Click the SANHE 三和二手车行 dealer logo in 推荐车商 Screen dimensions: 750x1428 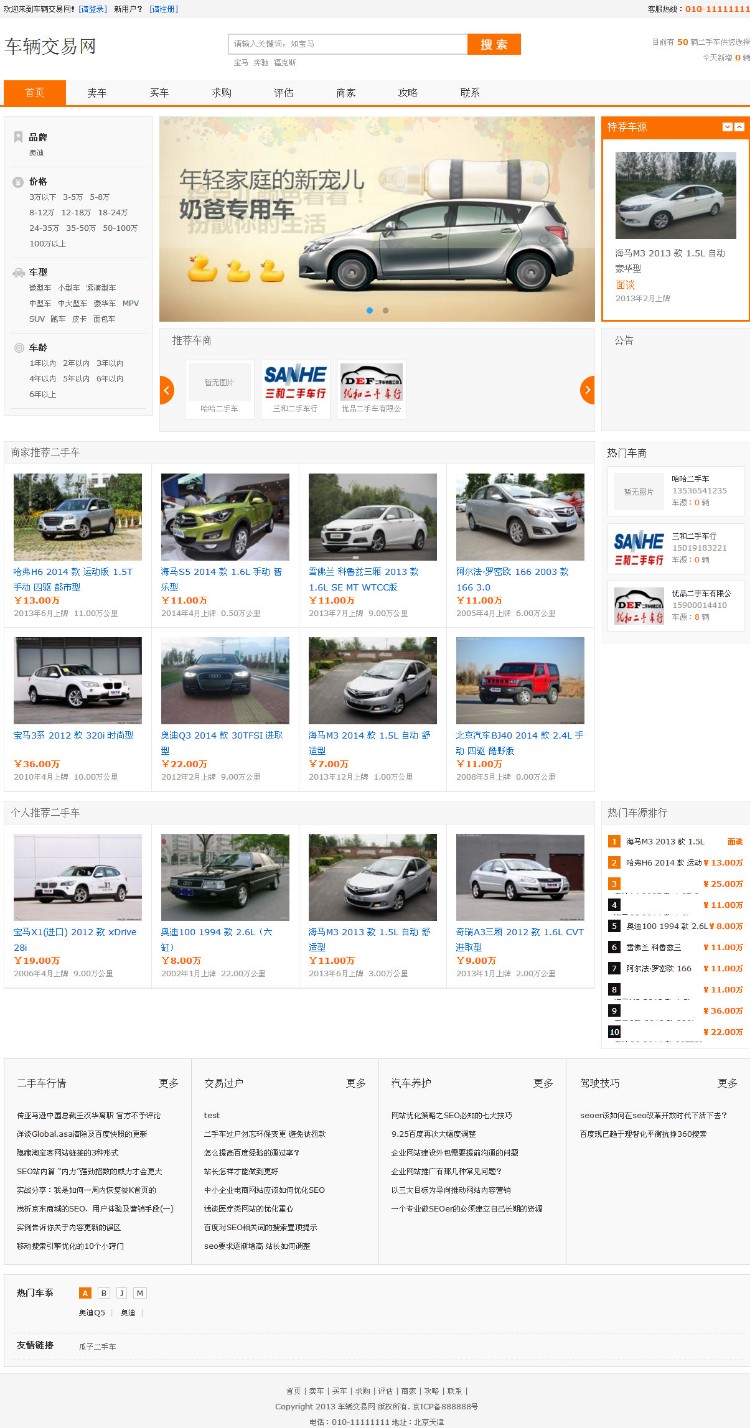[295, 381]
